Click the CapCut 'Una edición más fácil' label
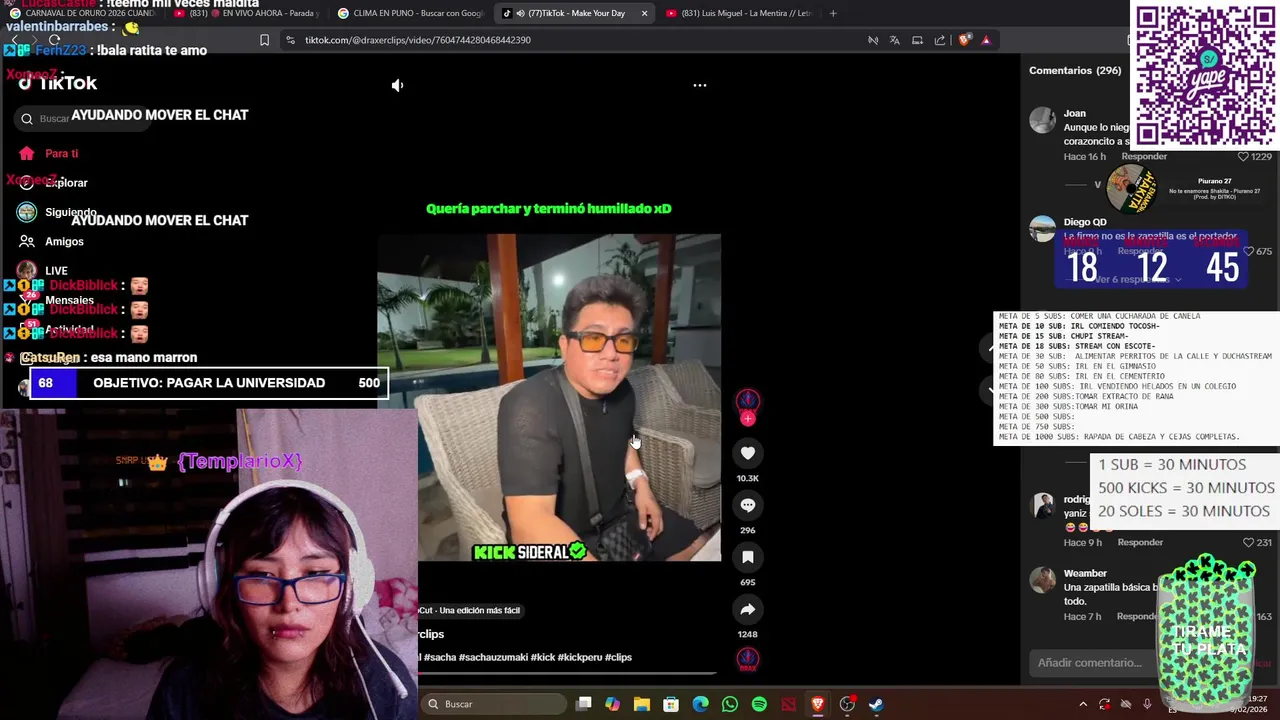1280x720 pixels. pyautogui.click(x=469, y=610)
